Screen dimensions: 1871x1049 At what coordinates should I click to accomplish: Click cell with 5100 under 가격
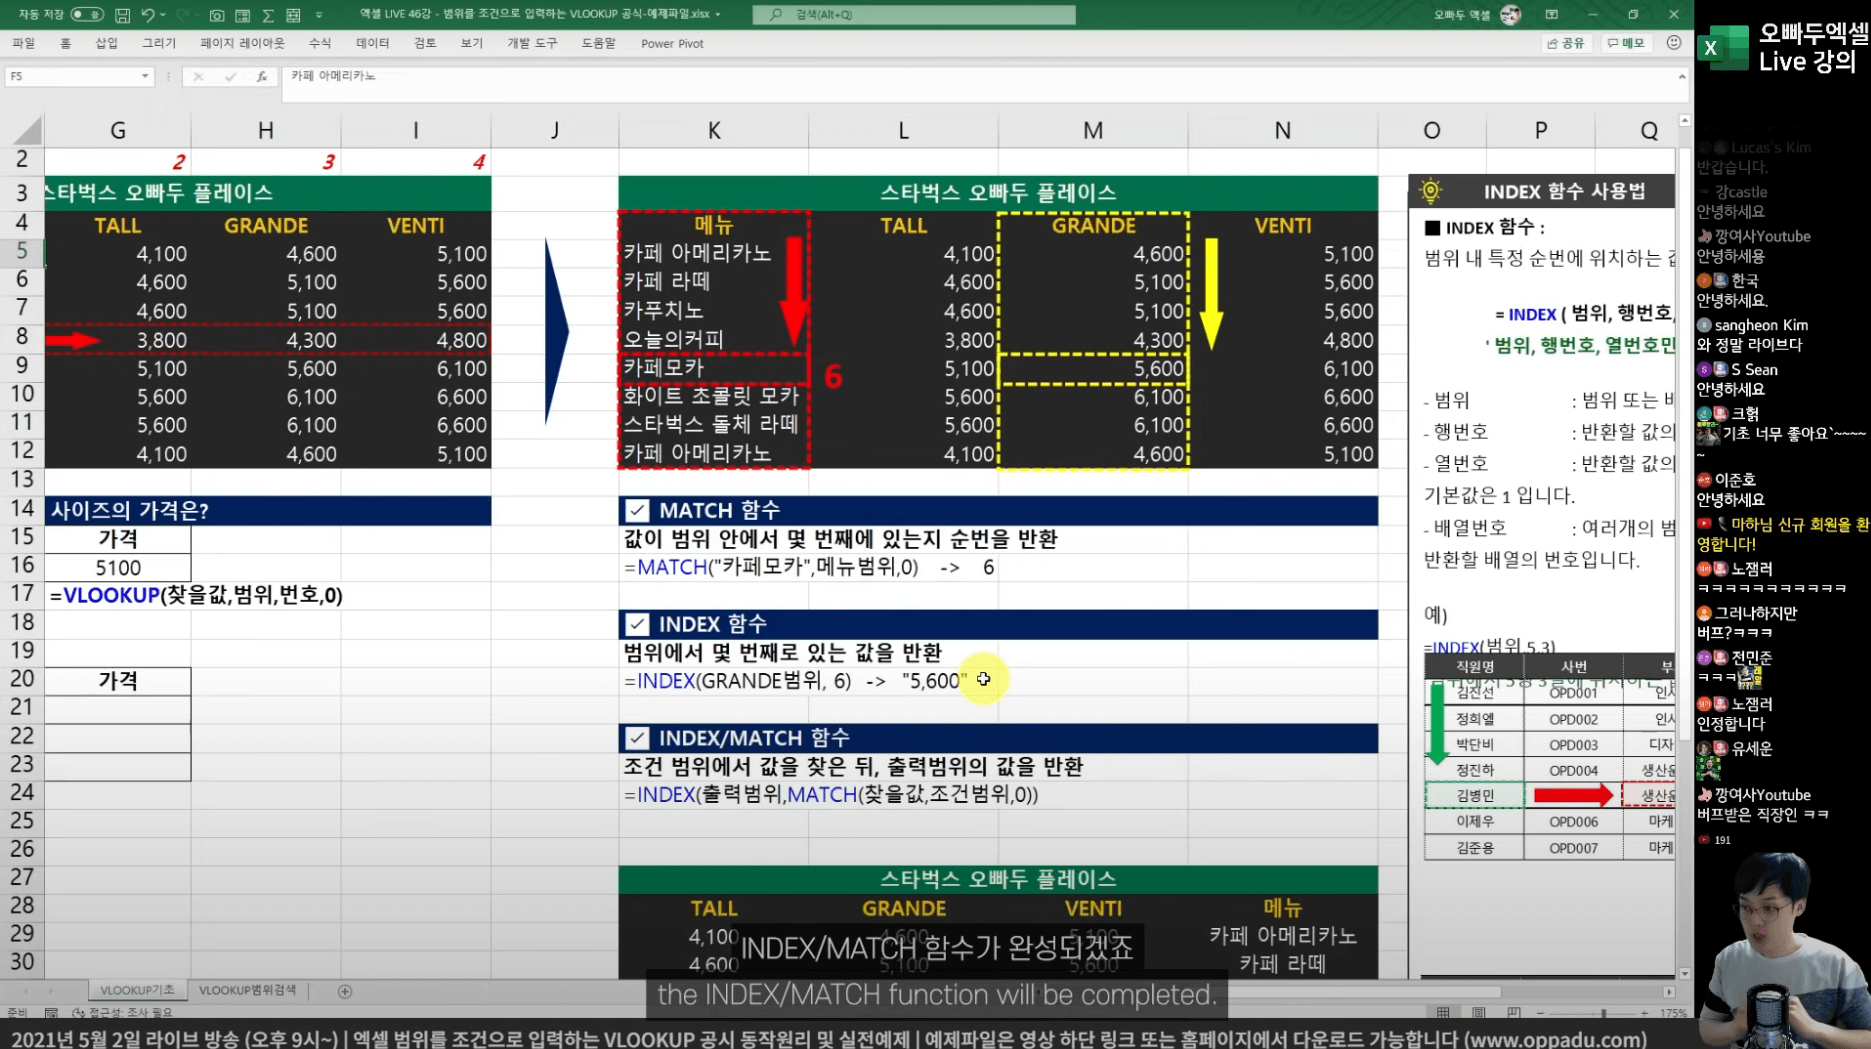coord(118,567)
